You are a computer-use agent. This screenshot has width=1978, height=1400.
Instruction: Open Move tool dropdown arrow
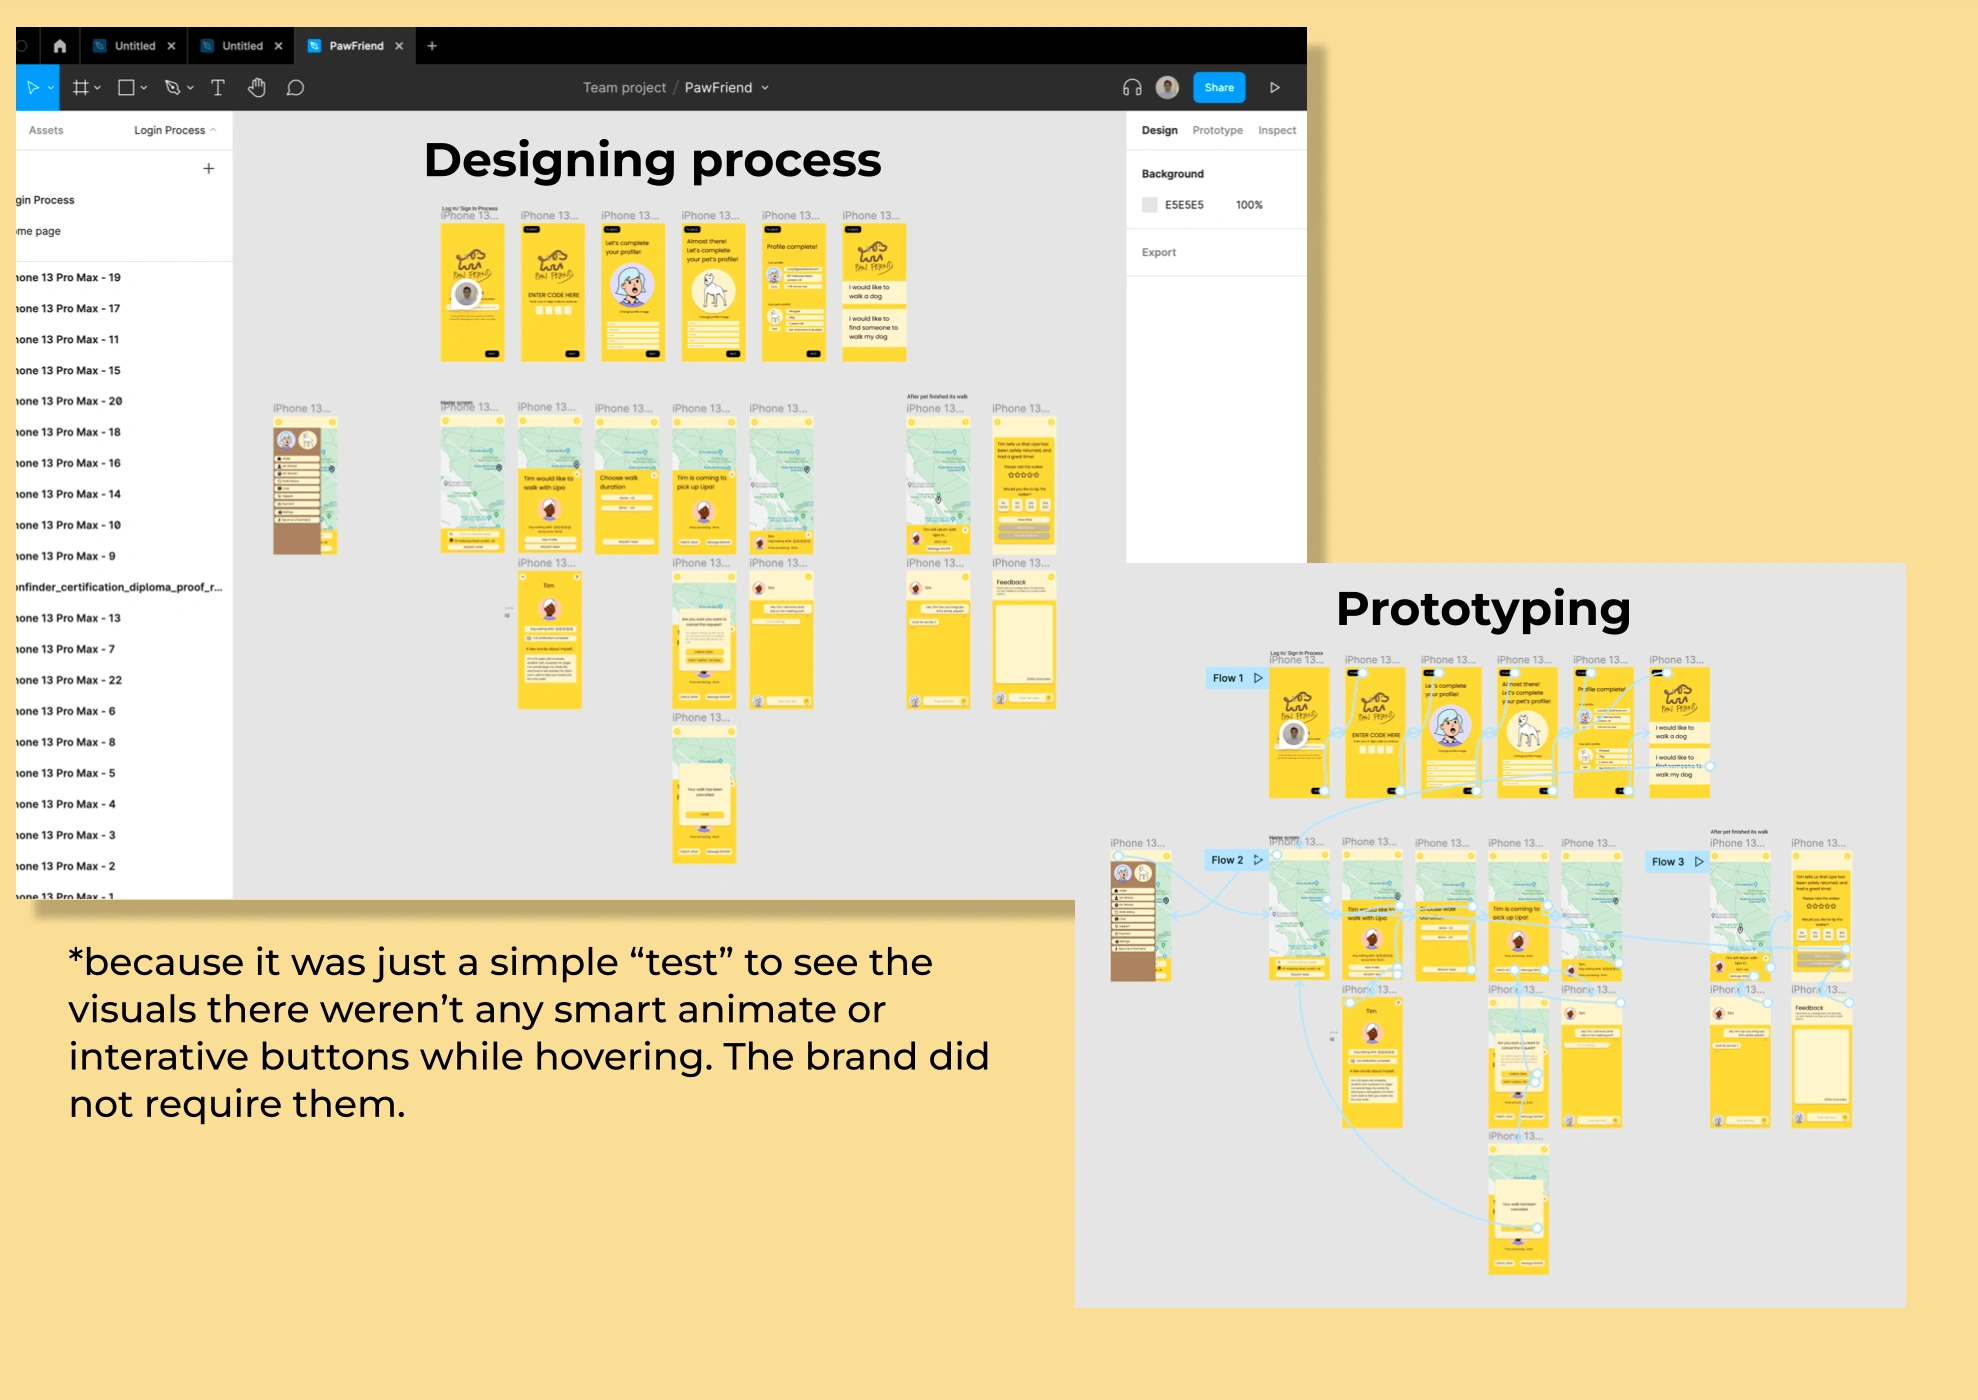(51, 88)
